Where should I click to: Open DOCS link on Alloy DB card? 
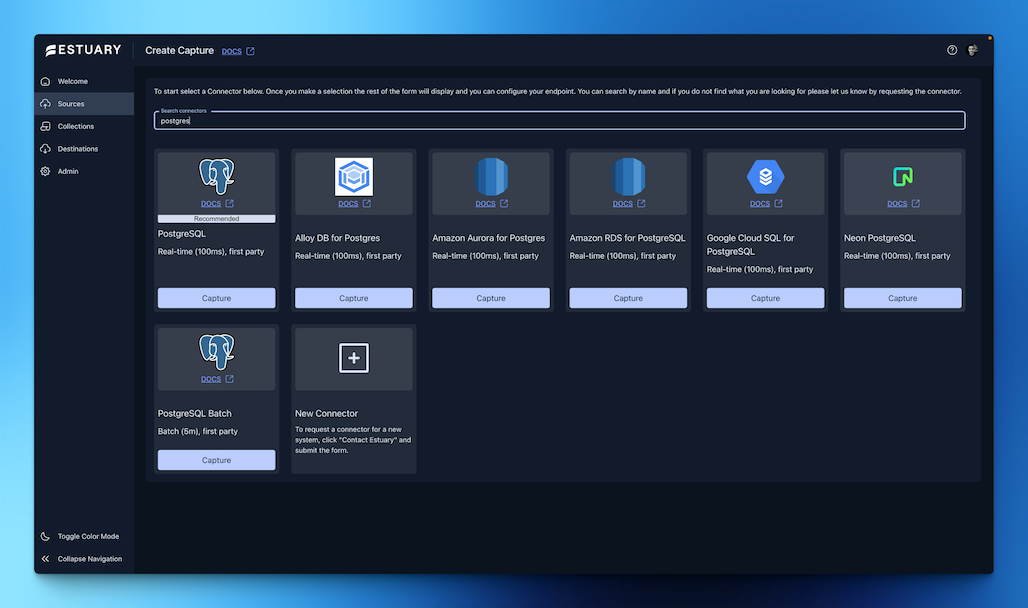coord(348,203)
